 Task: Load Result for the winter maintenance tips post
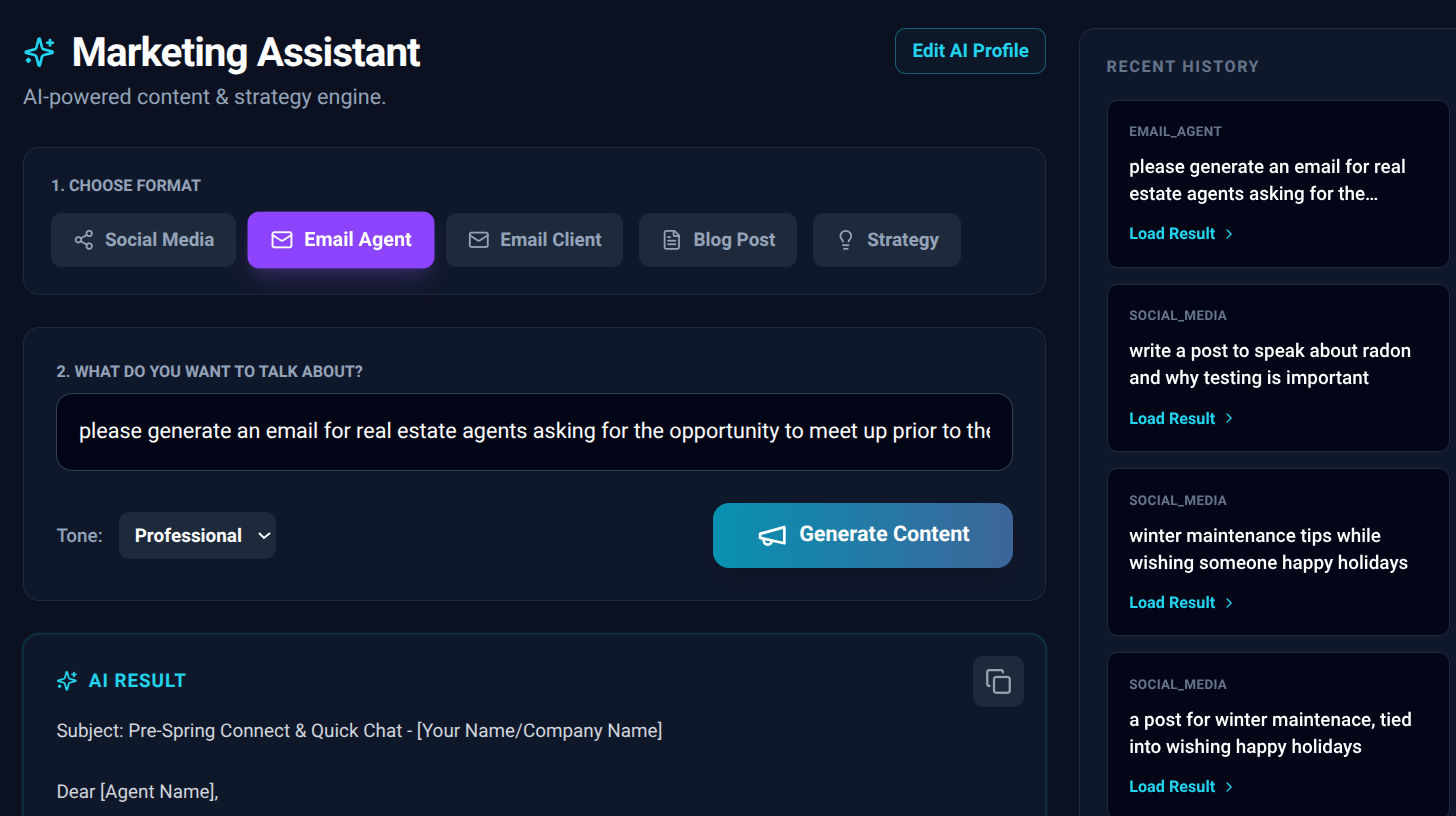click(x=1171, y=602)
